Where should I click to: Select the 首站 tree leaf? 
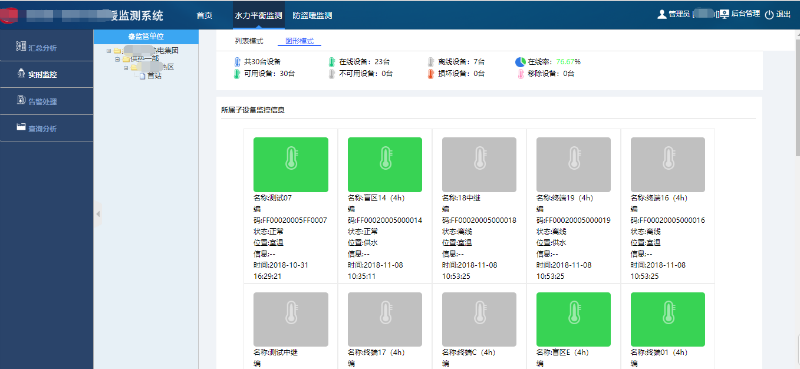coord(151,76)
